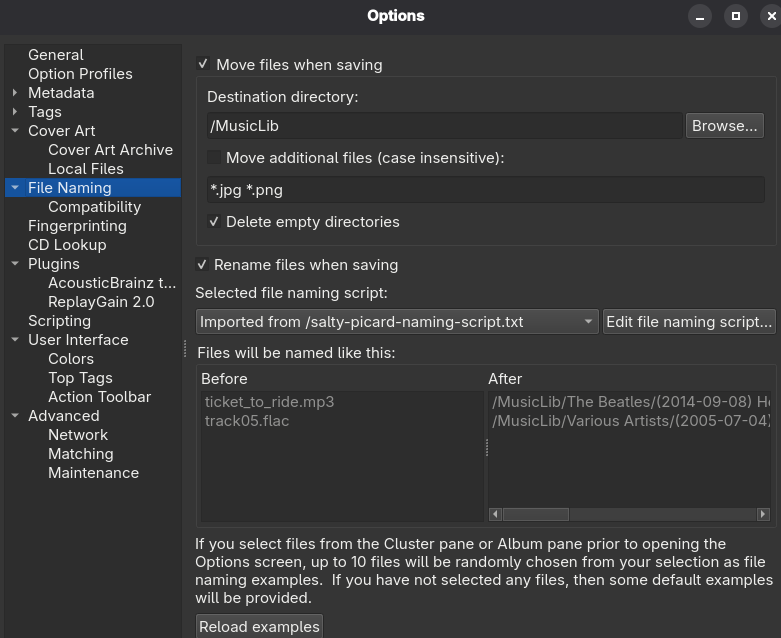
Task: Expand the Metadata tree section
Action: coord(16,93)
